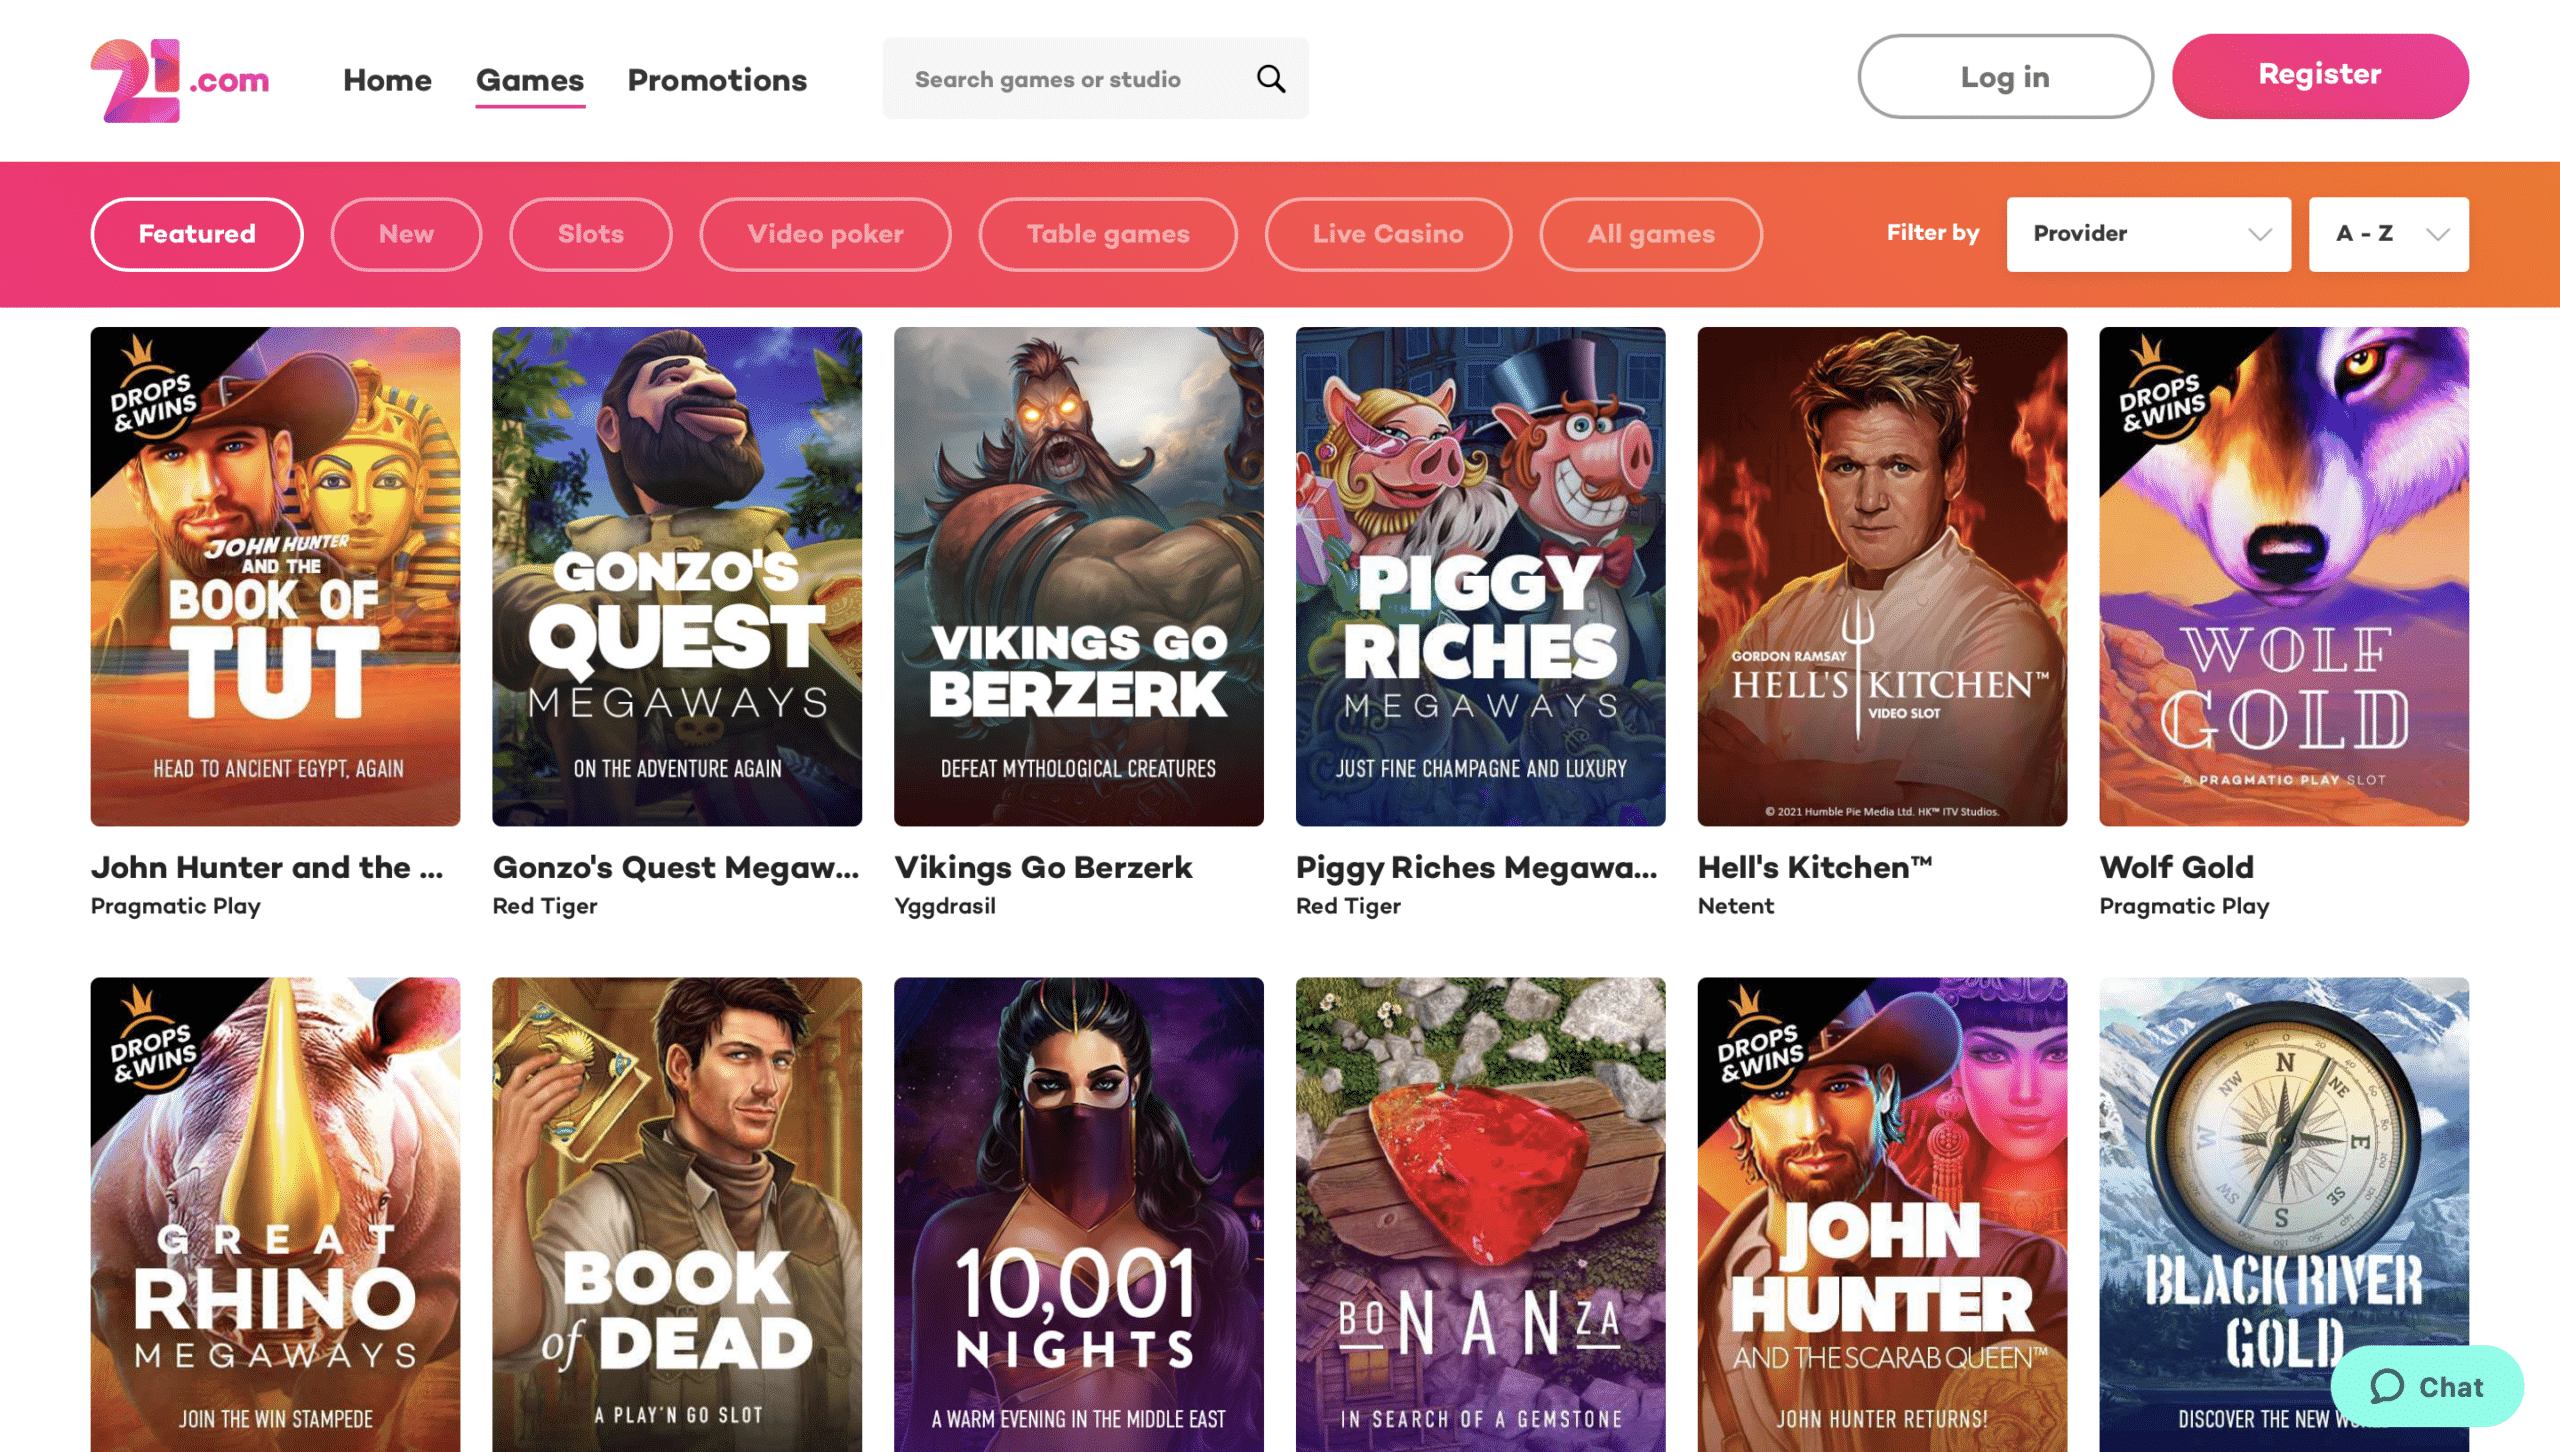Screen dimensions: 2560x1452
Task: Open 10,001 Nights game thumbnail
Action: click(1078, 1214)
